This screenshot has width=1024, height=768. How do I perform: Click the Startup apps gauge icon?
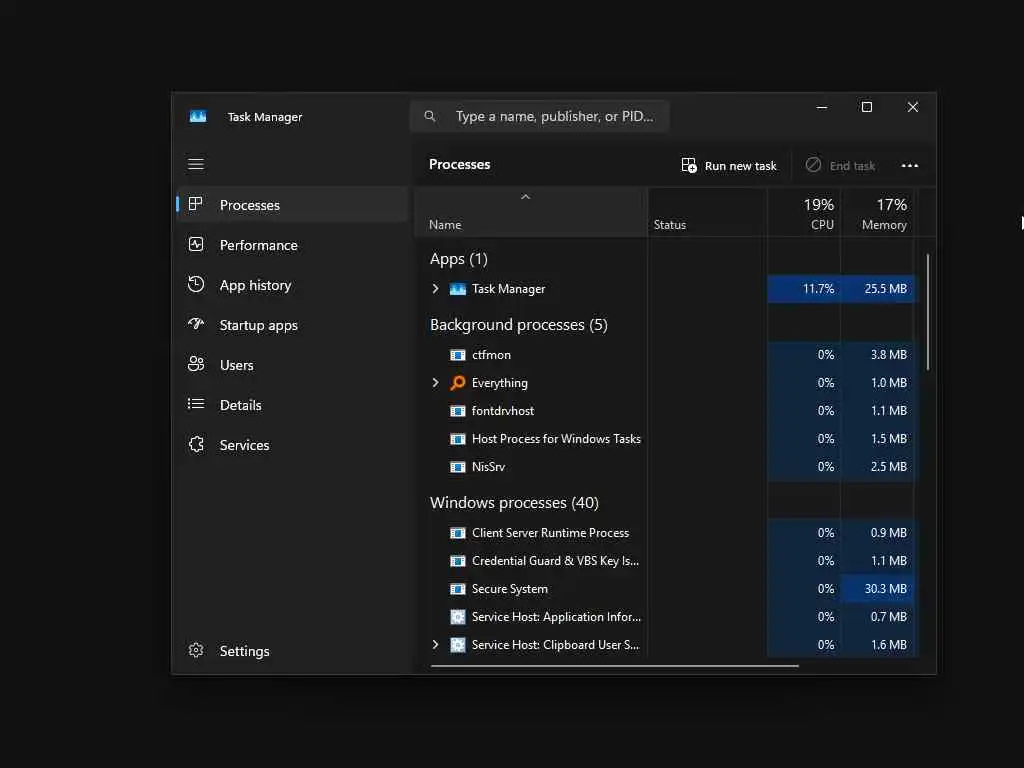click(196, 324)
